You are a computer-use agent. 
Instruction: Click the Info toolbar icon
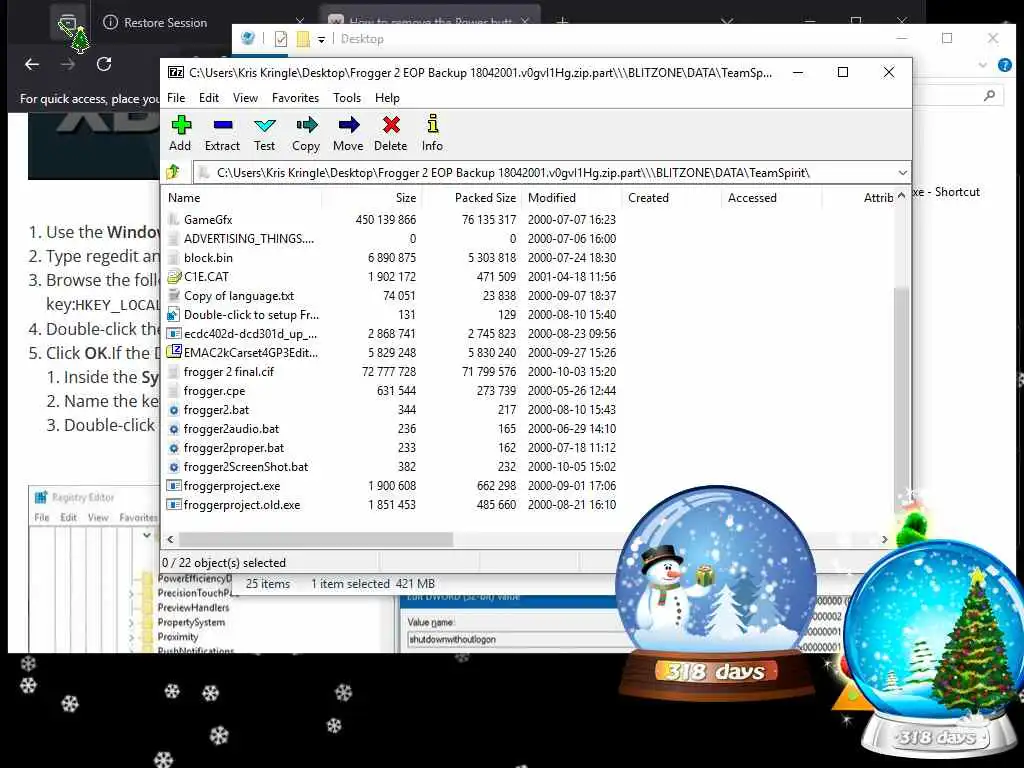tap(432, 124)
